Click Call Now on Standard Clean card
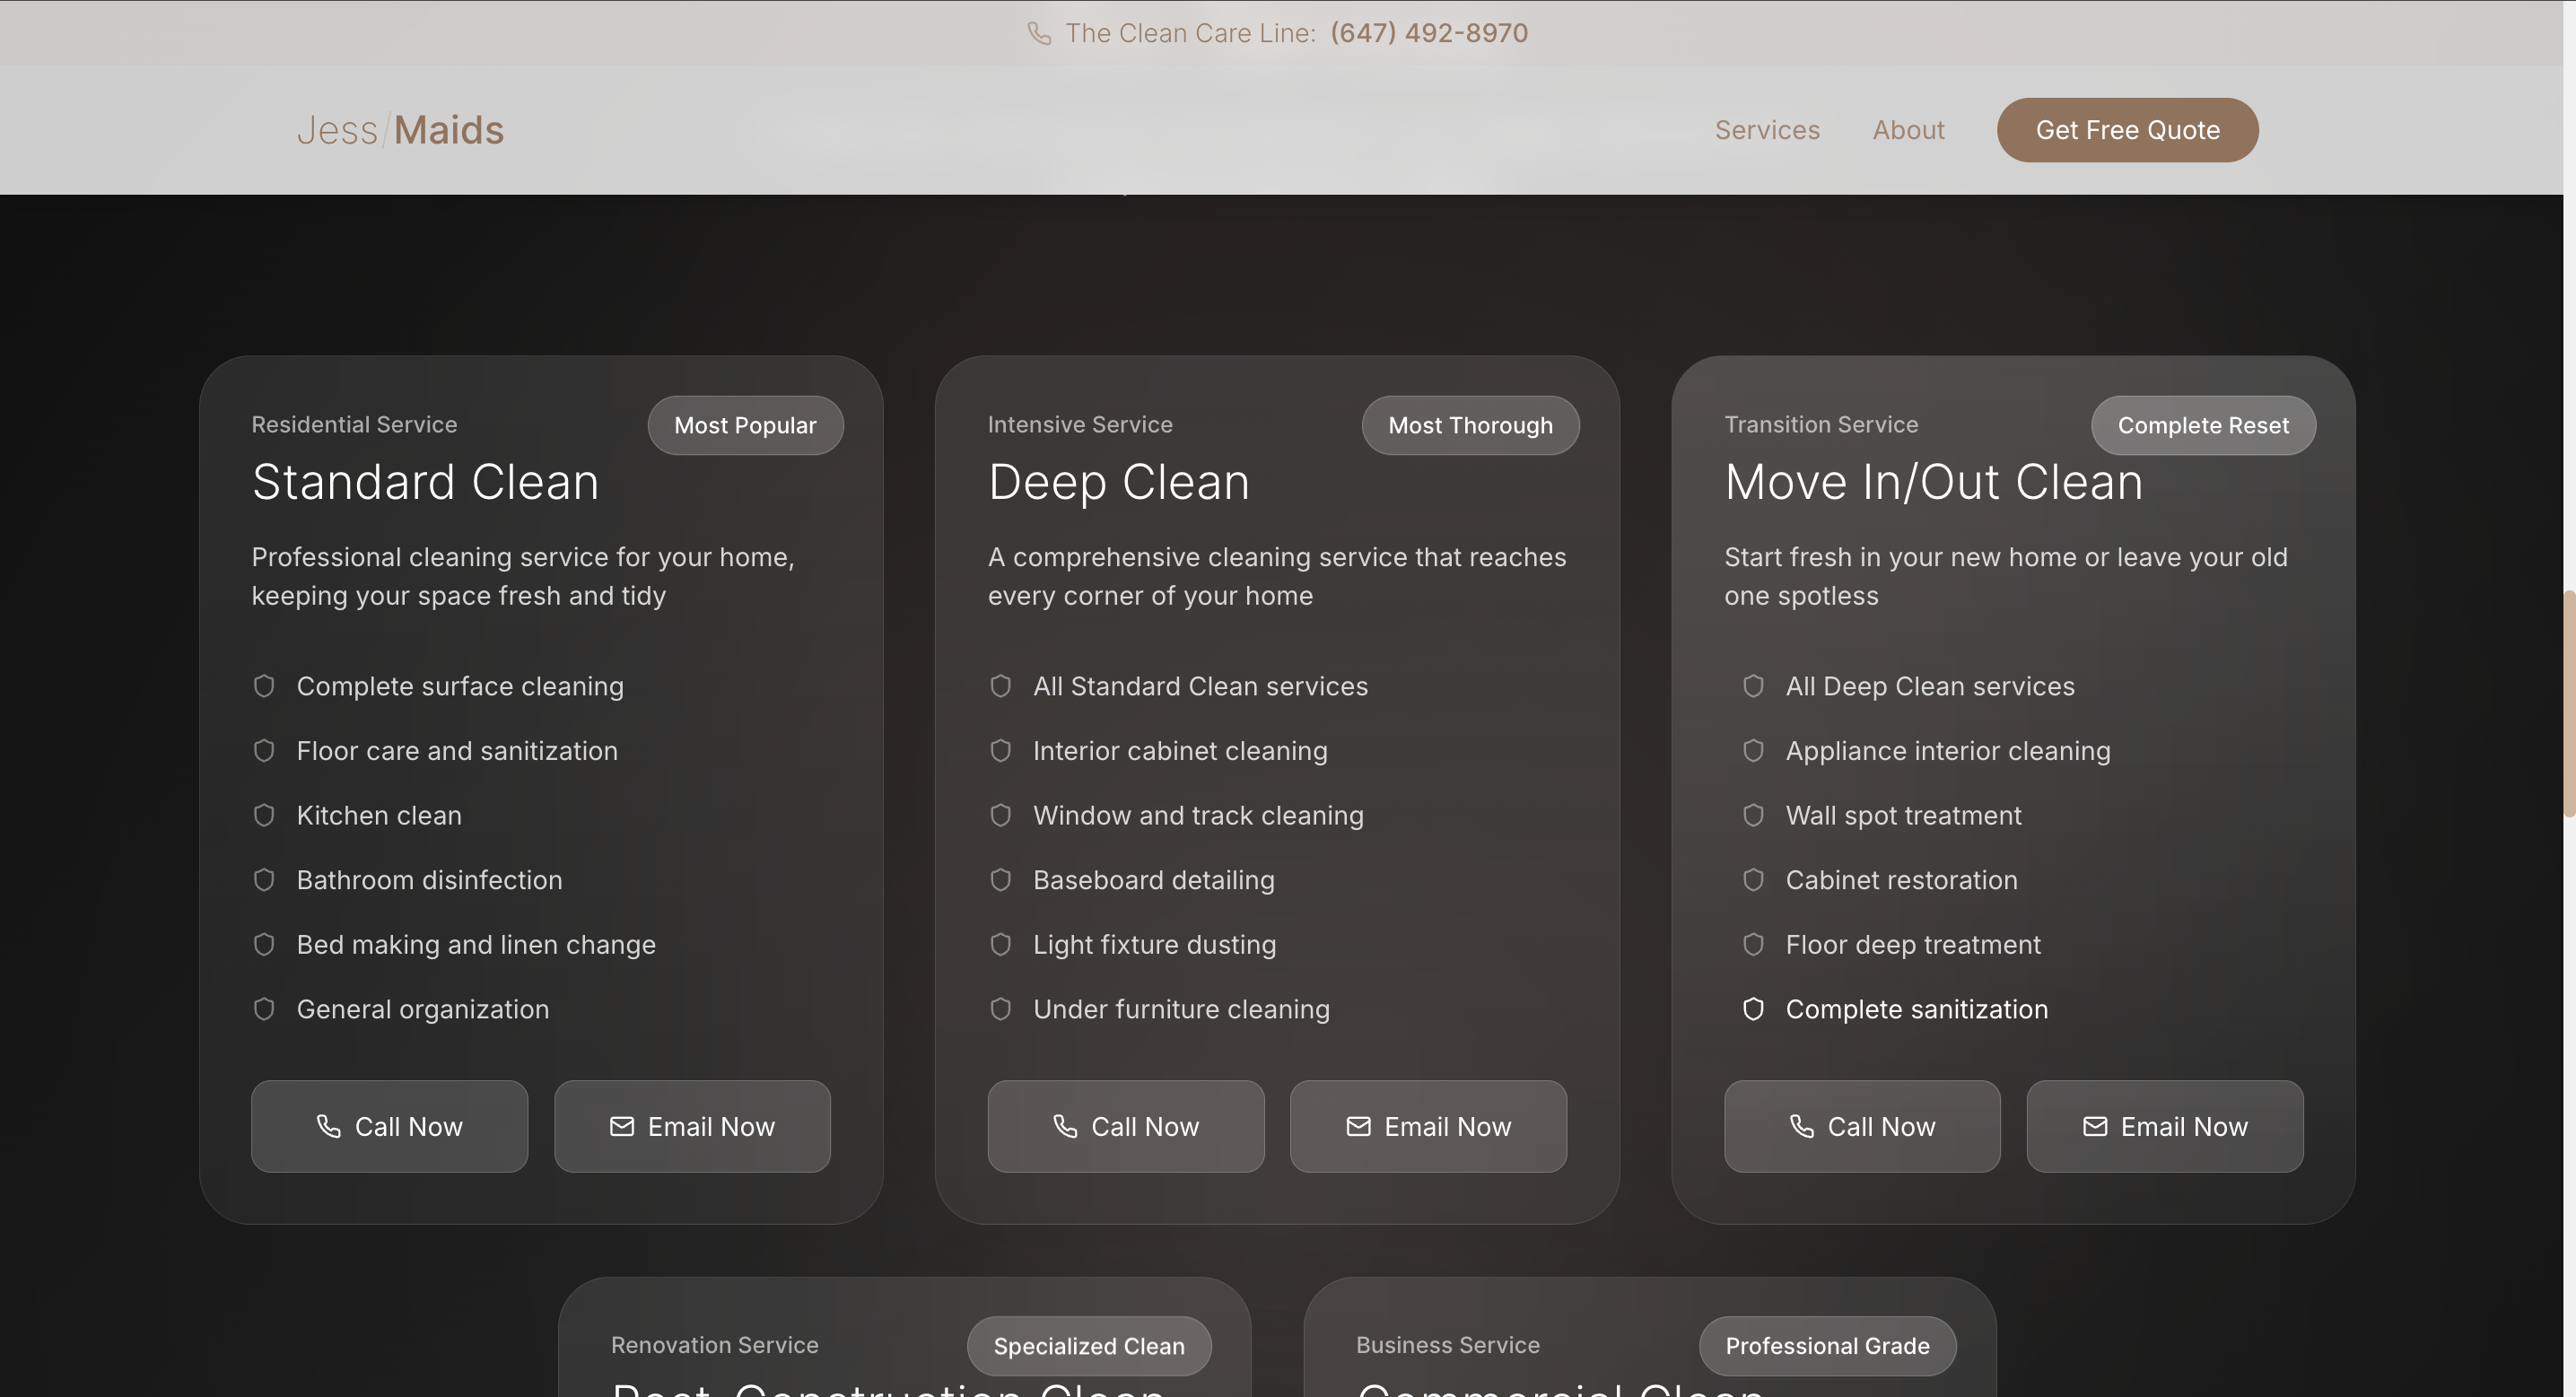Image resolution: width=2576 pixels, height=1397 pixels. click(389, 1126)
